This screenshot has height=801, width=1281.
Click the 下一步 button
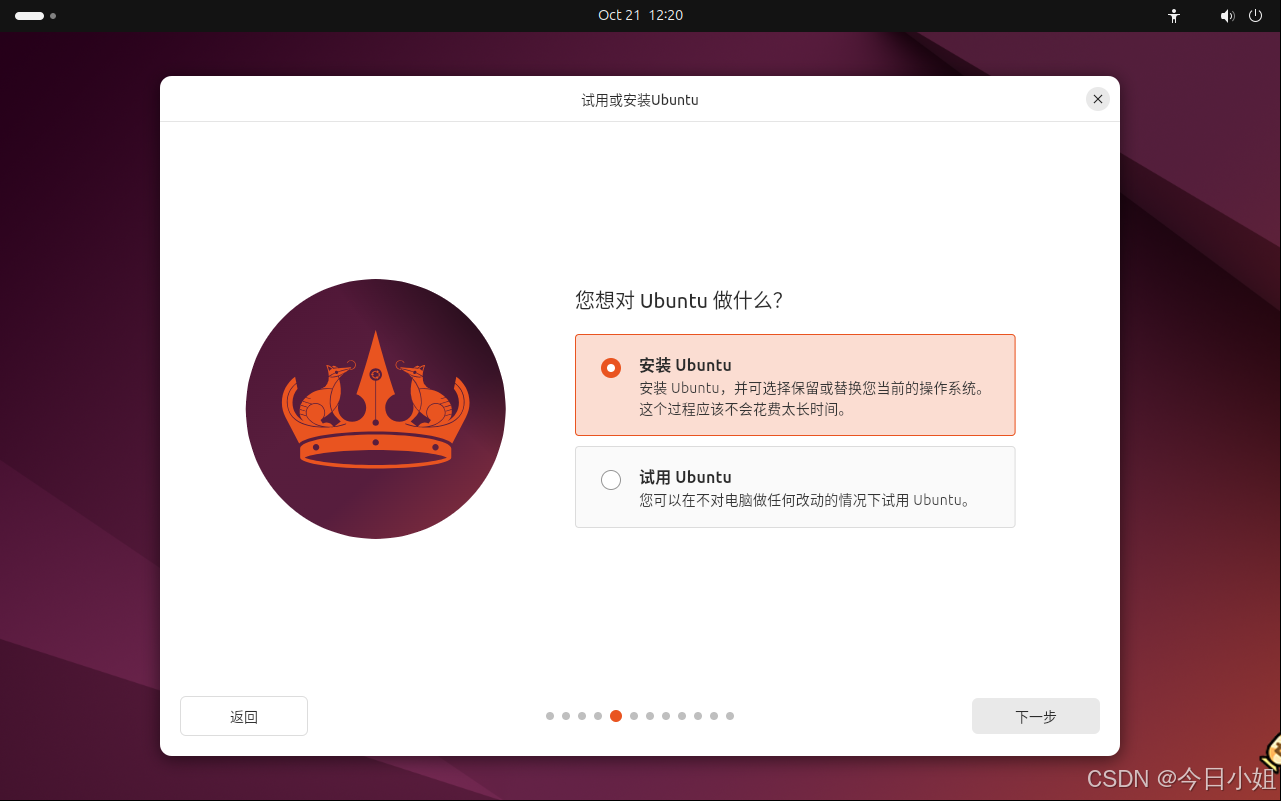(1035, 716)
